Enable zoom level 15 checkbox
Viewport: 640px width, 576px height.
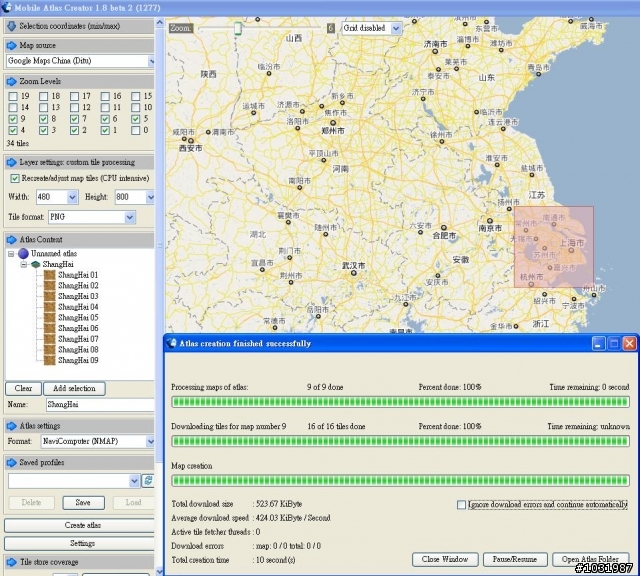[136, 96]
